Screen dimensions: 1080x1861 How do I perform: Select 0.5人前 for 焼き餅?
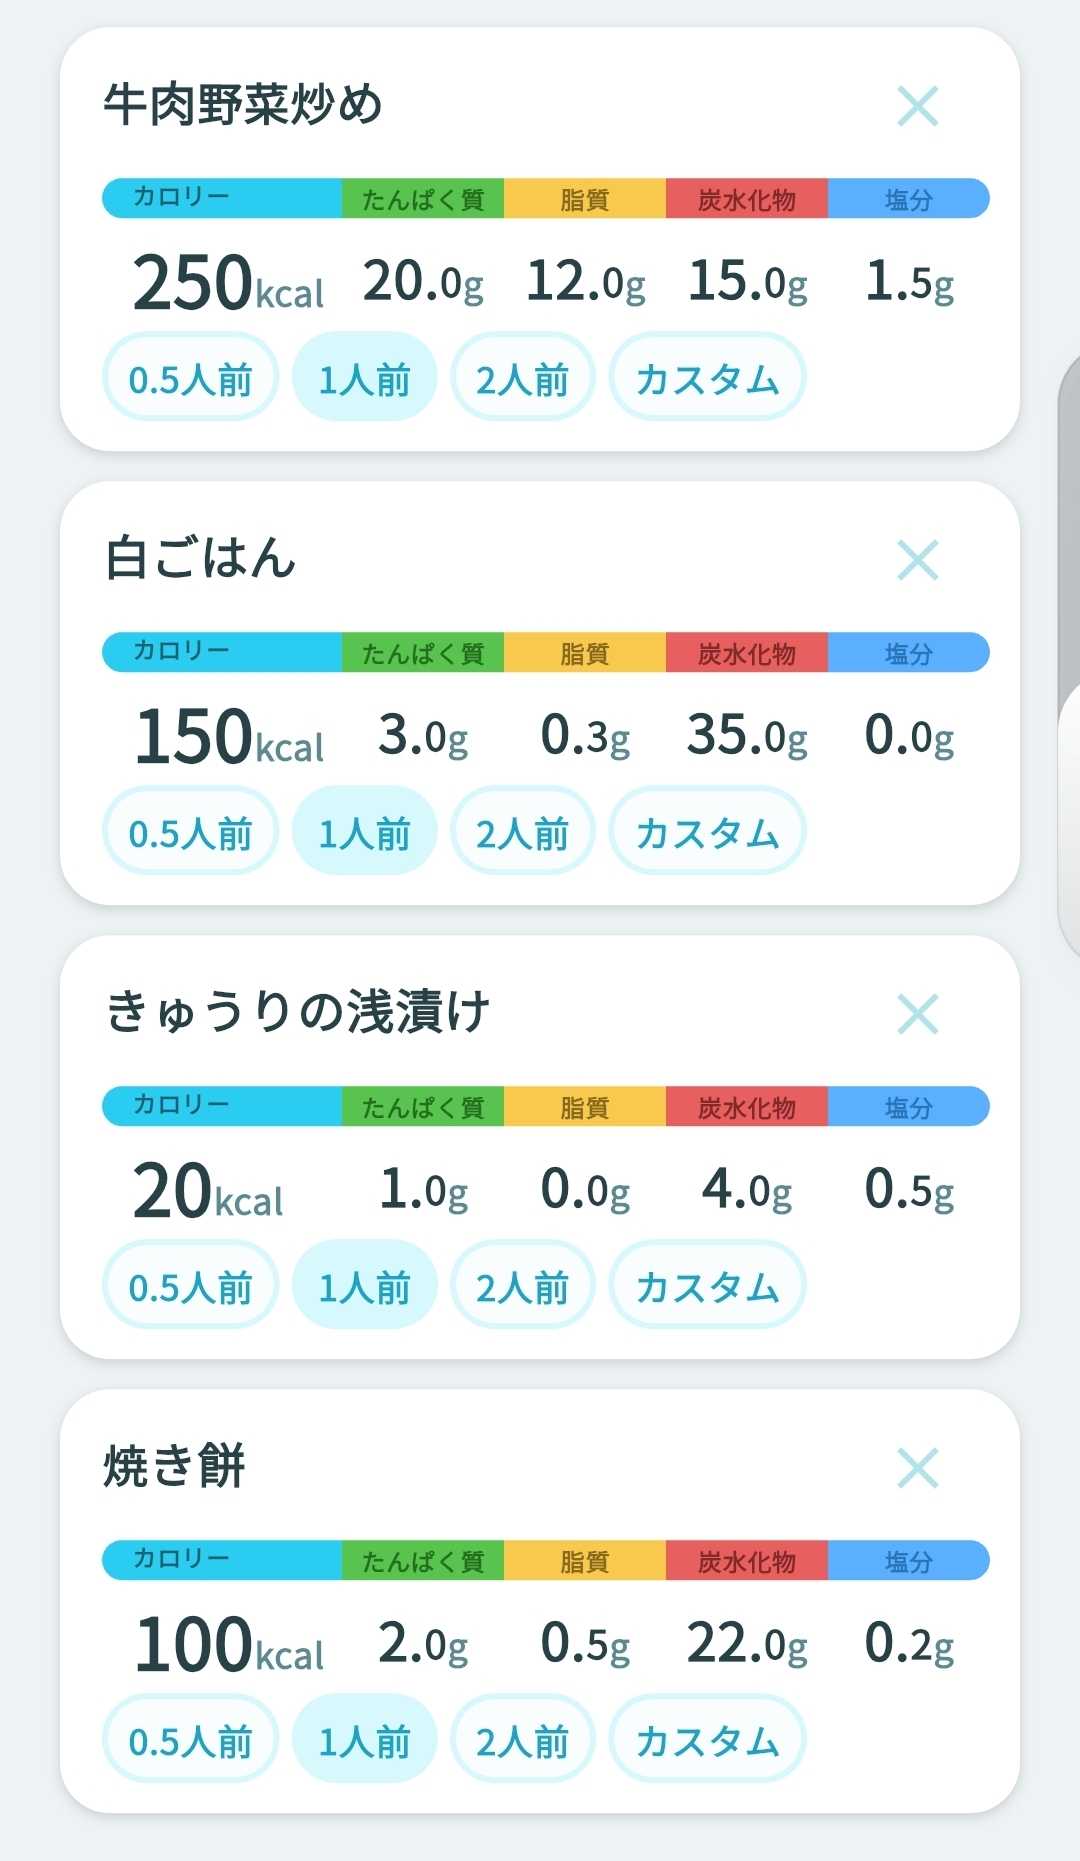(x=190, y=1739)
